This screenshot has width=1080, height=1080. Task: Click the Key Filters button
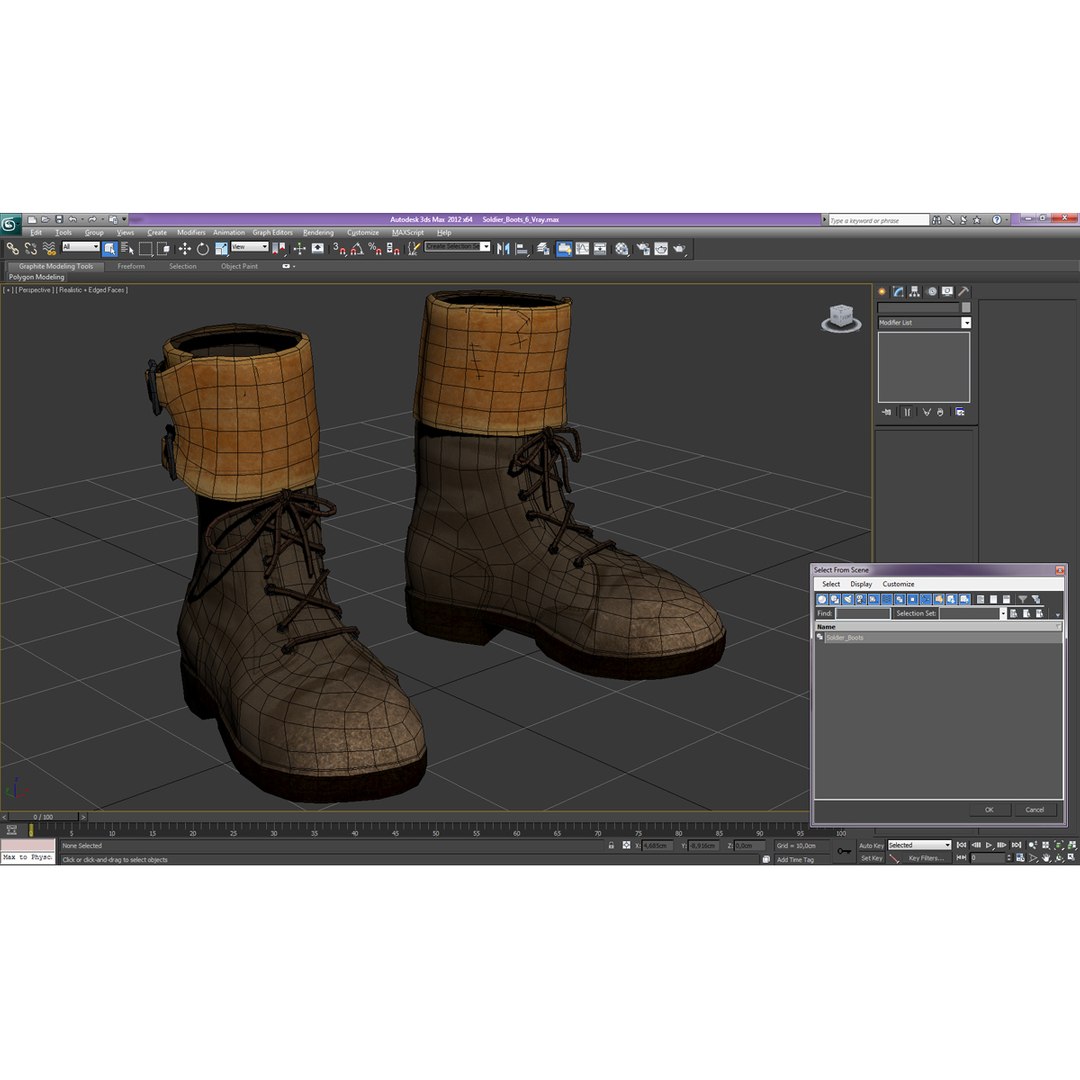[x=925, y=858]
